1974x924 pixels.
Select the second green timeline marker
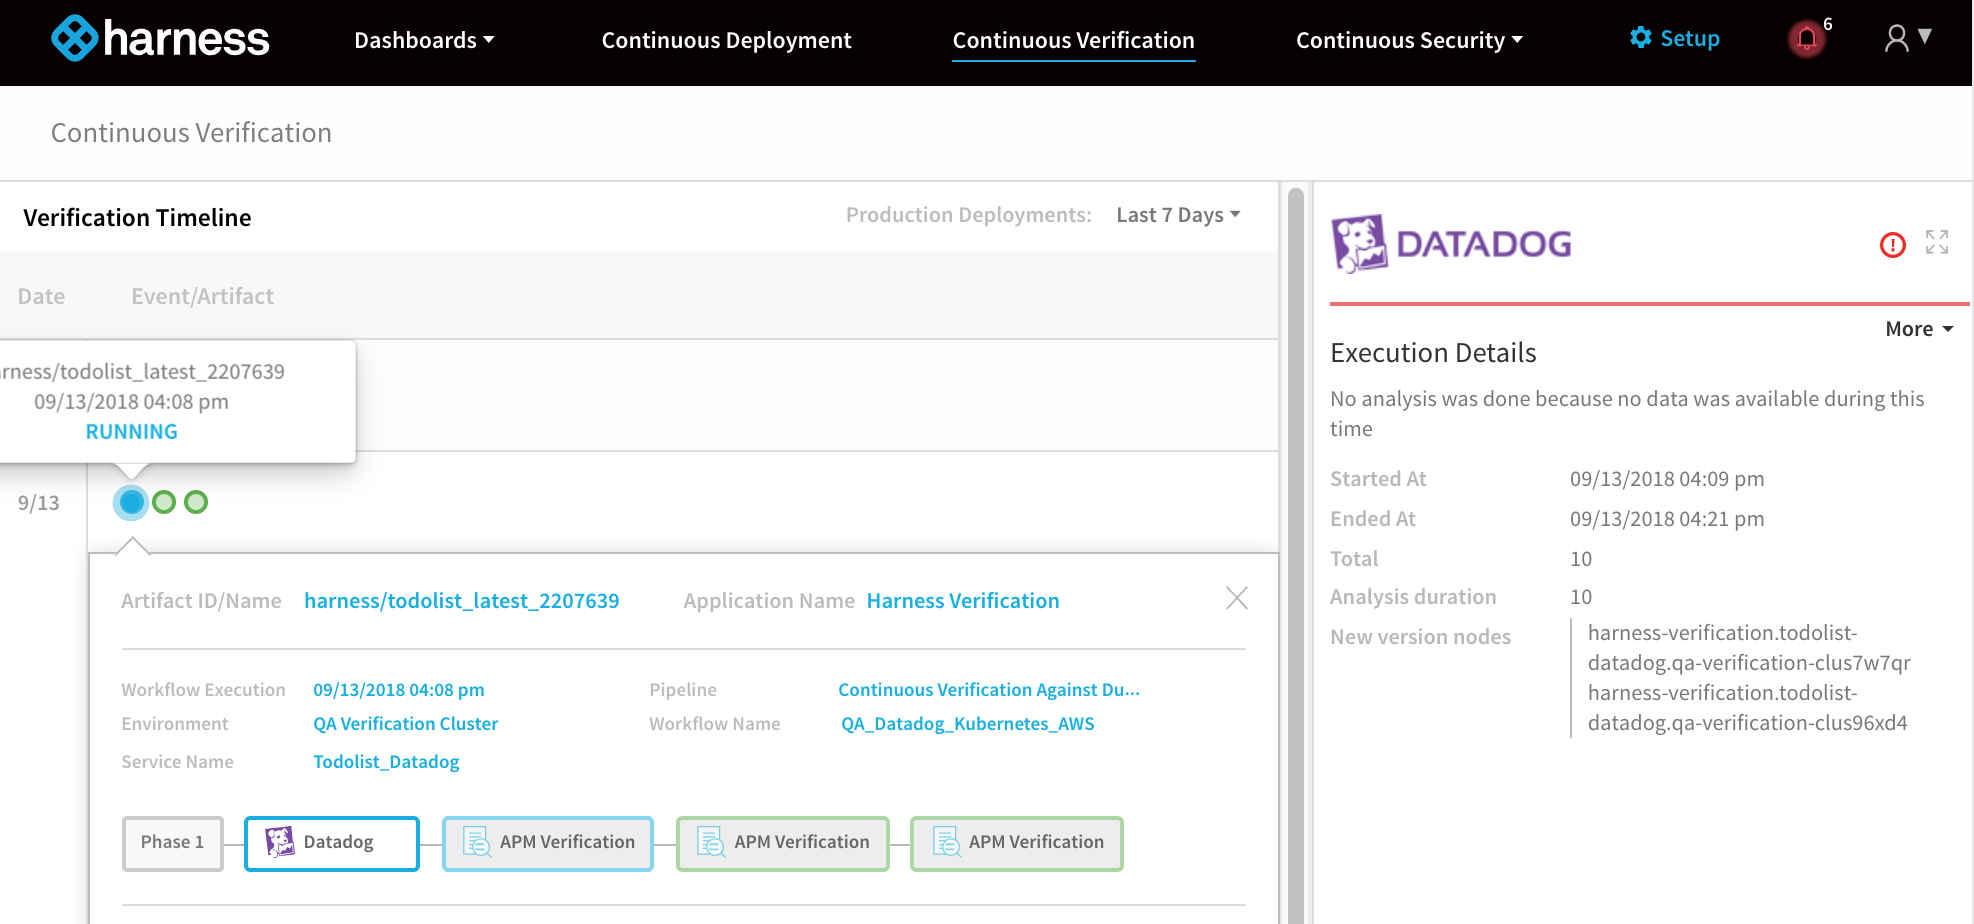164,502
